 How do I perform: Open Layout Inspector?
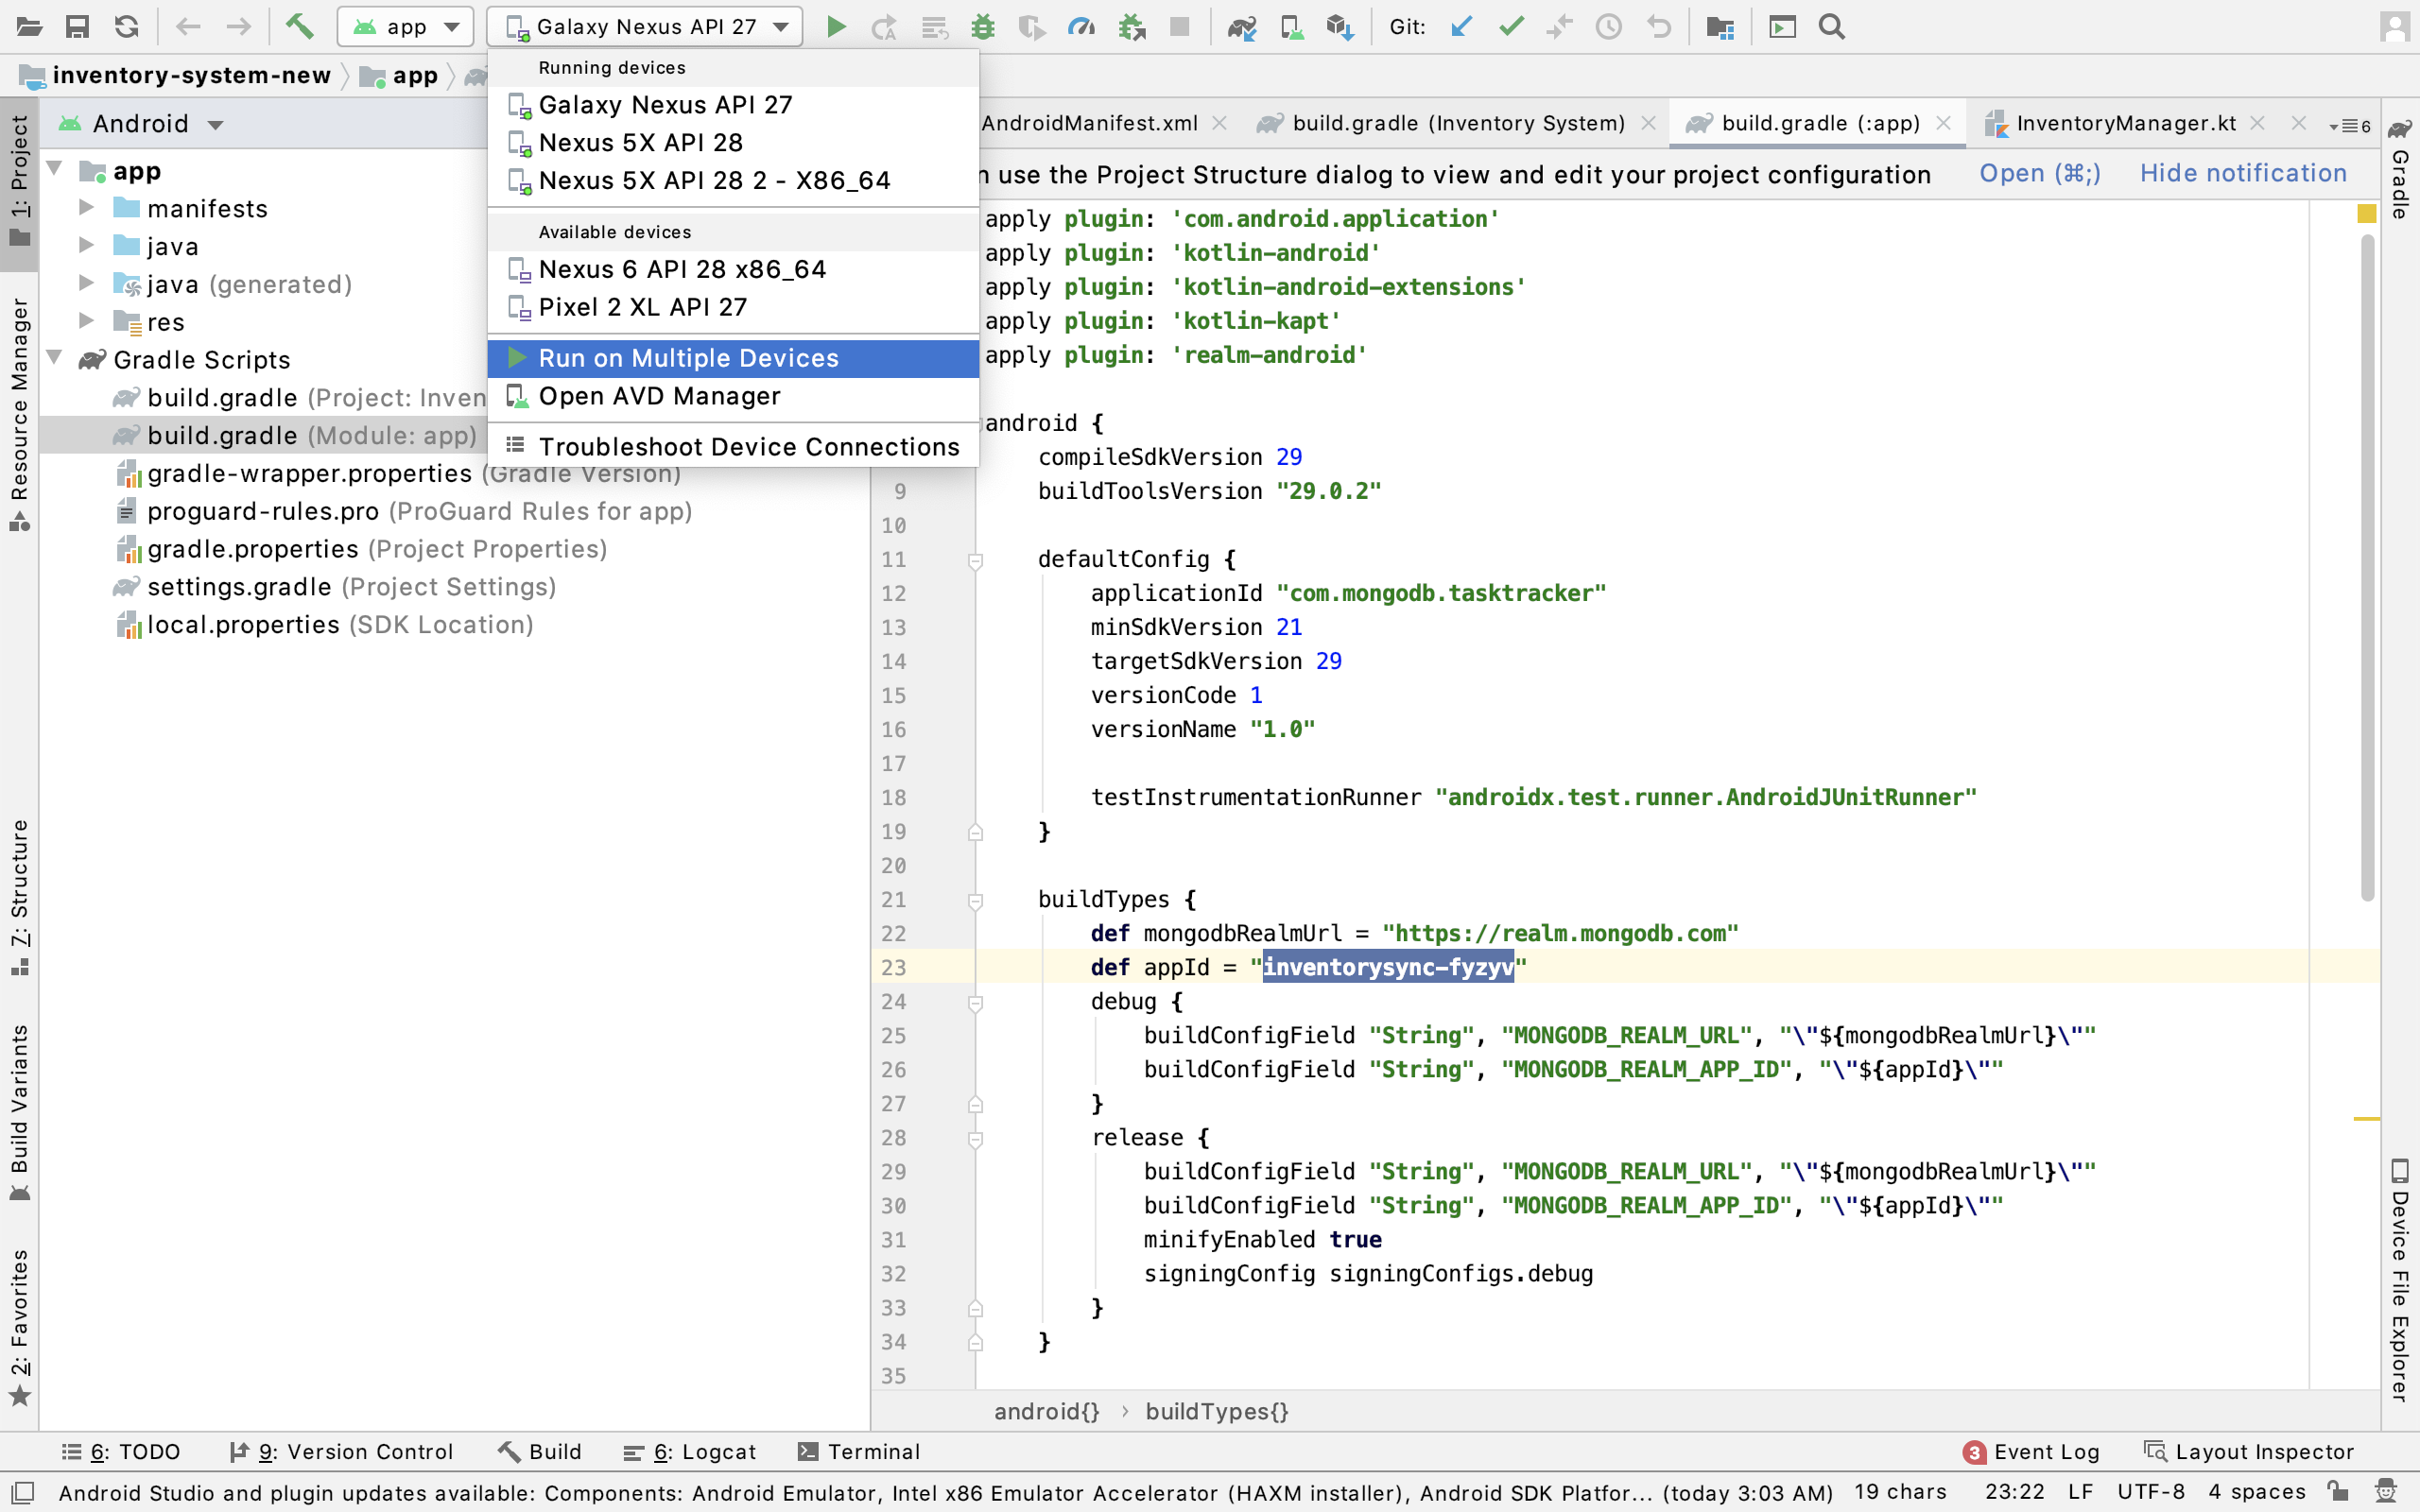click(x=2249, y=1452)
